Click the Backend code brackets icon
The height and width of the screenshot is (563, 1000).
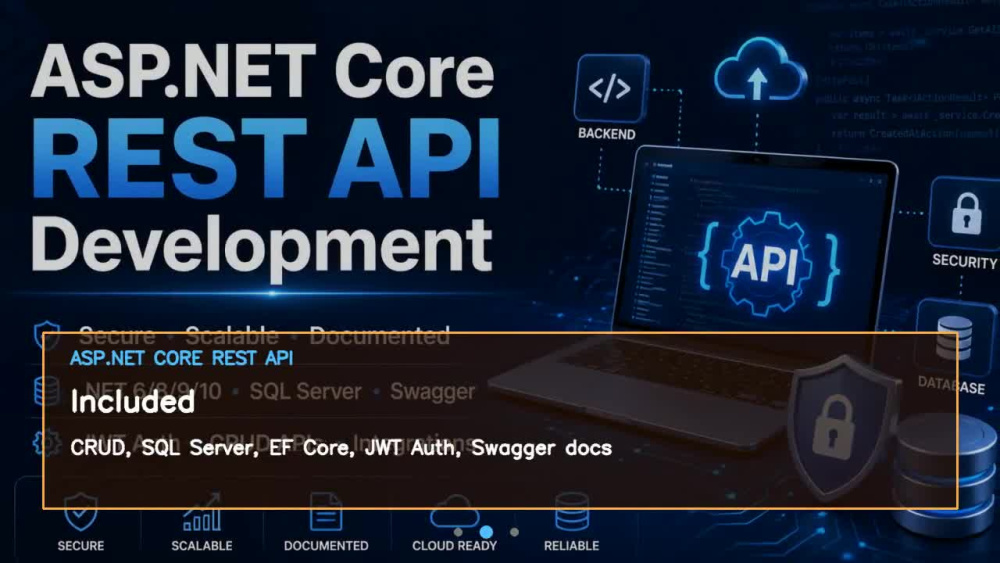(x=610, y=88)
